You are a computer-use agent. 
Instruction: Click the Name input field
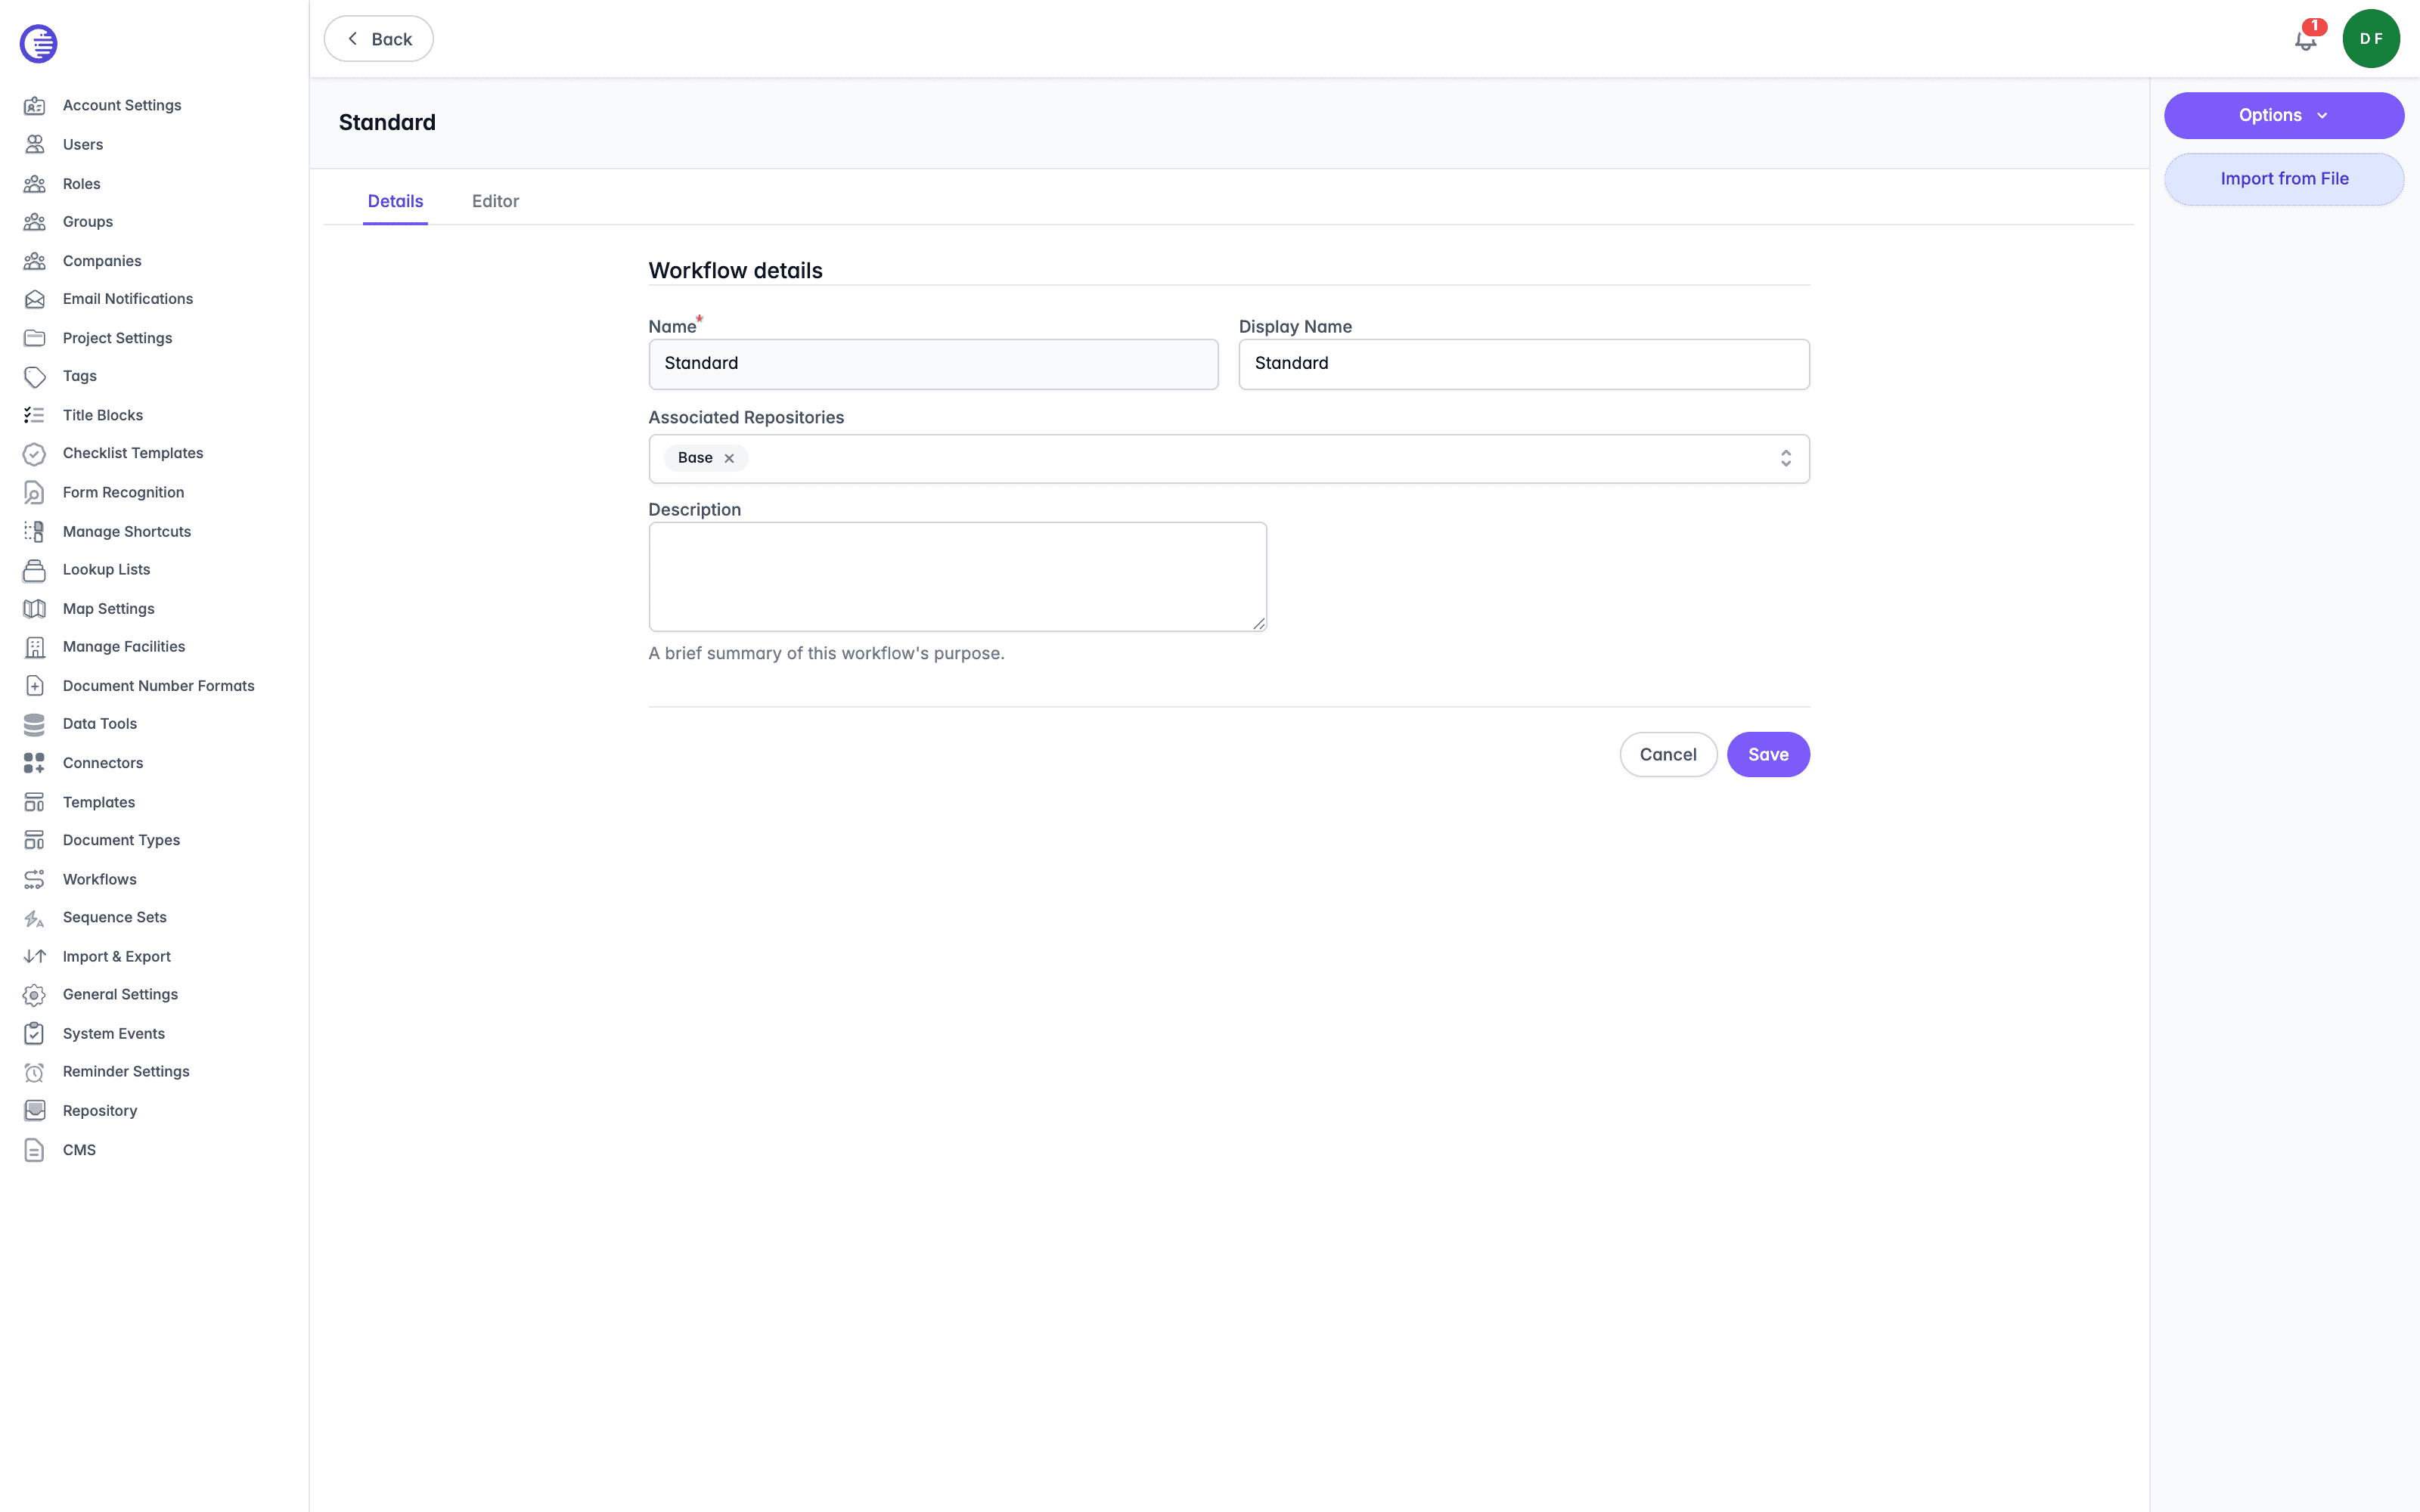click(933, 364)
